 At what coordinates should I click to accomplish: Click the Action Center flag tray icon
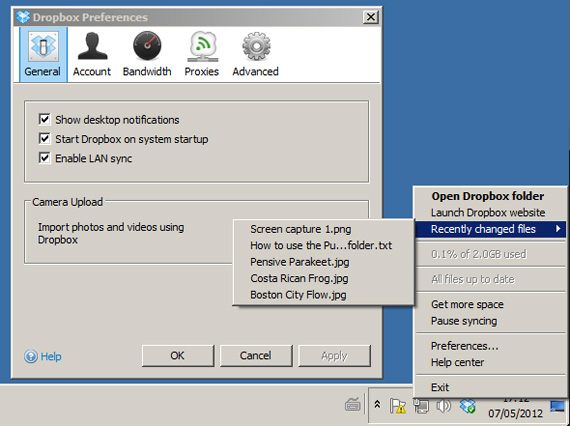tap(398, 406)
